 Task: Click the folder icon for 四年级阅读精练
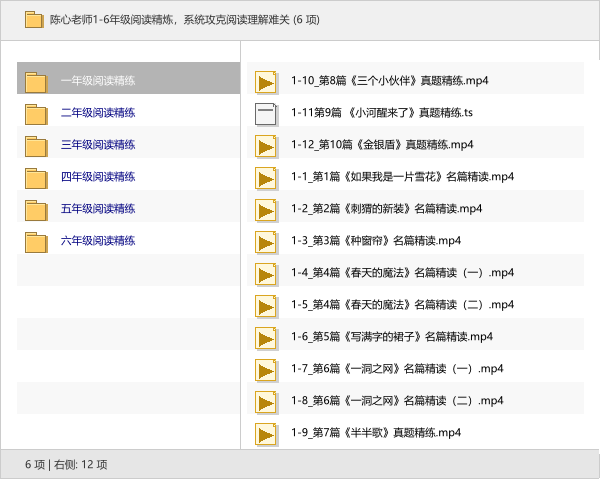pyautogui.click(x=36, y=177)
